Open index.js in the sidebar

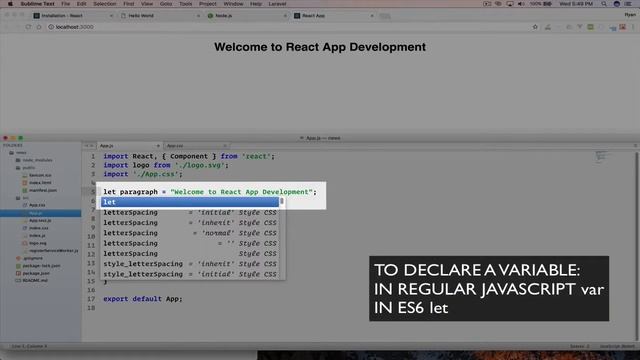pyautogui.click(x=37, y=236)
